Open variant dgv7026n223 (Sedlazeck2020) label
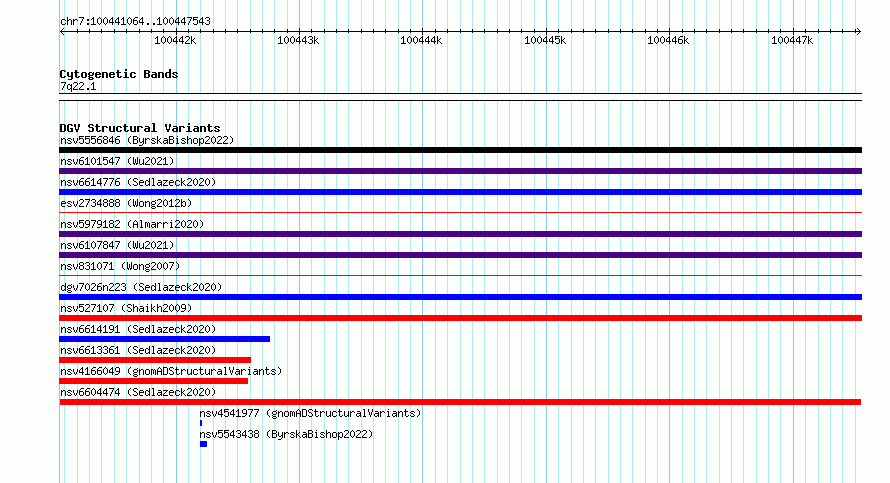This screenshot has height=483, width=890. point(141,287)
